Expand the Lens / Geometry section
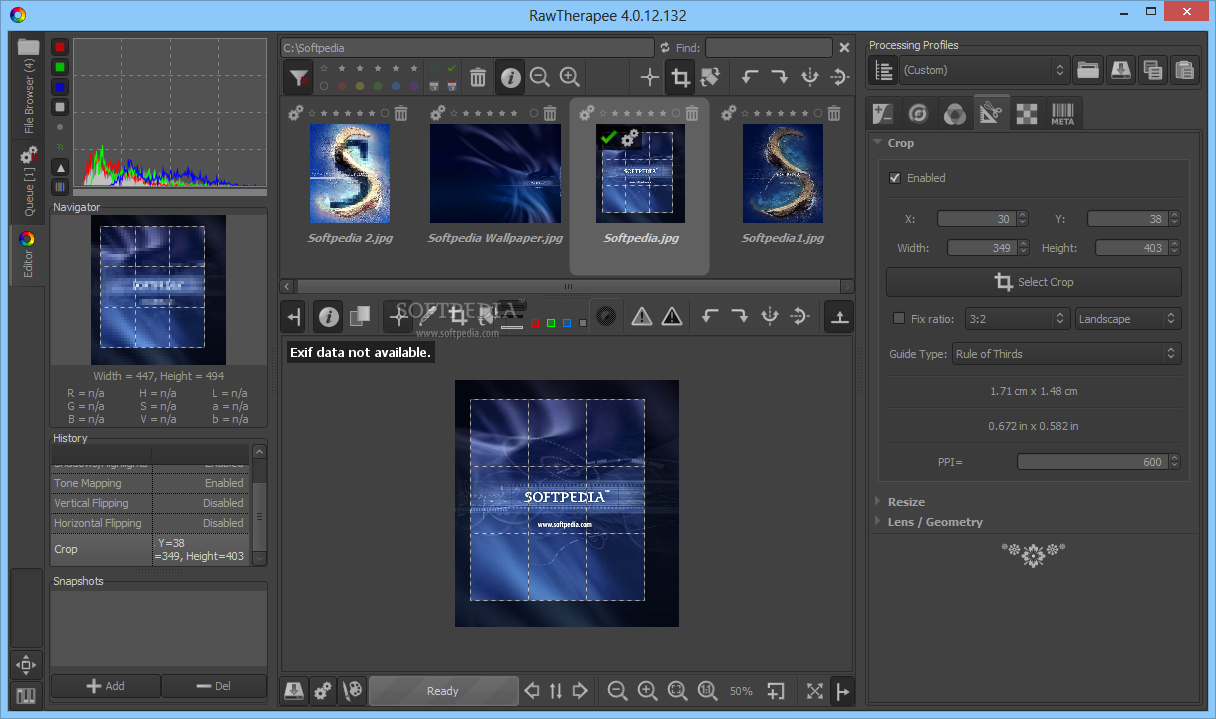Viewport: 1216px width, 719px height. (x=878, y=522)
